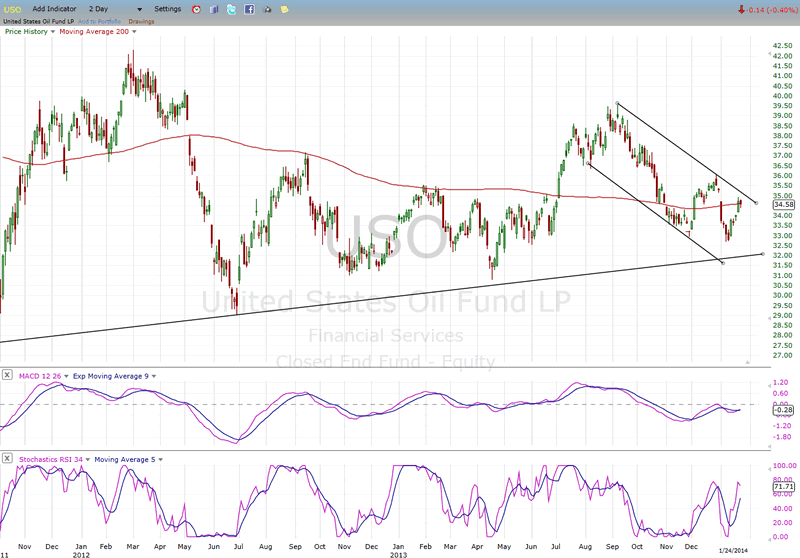
Task: Click the price axis arrow near 42.00
Action: click(x=769, y=54)
